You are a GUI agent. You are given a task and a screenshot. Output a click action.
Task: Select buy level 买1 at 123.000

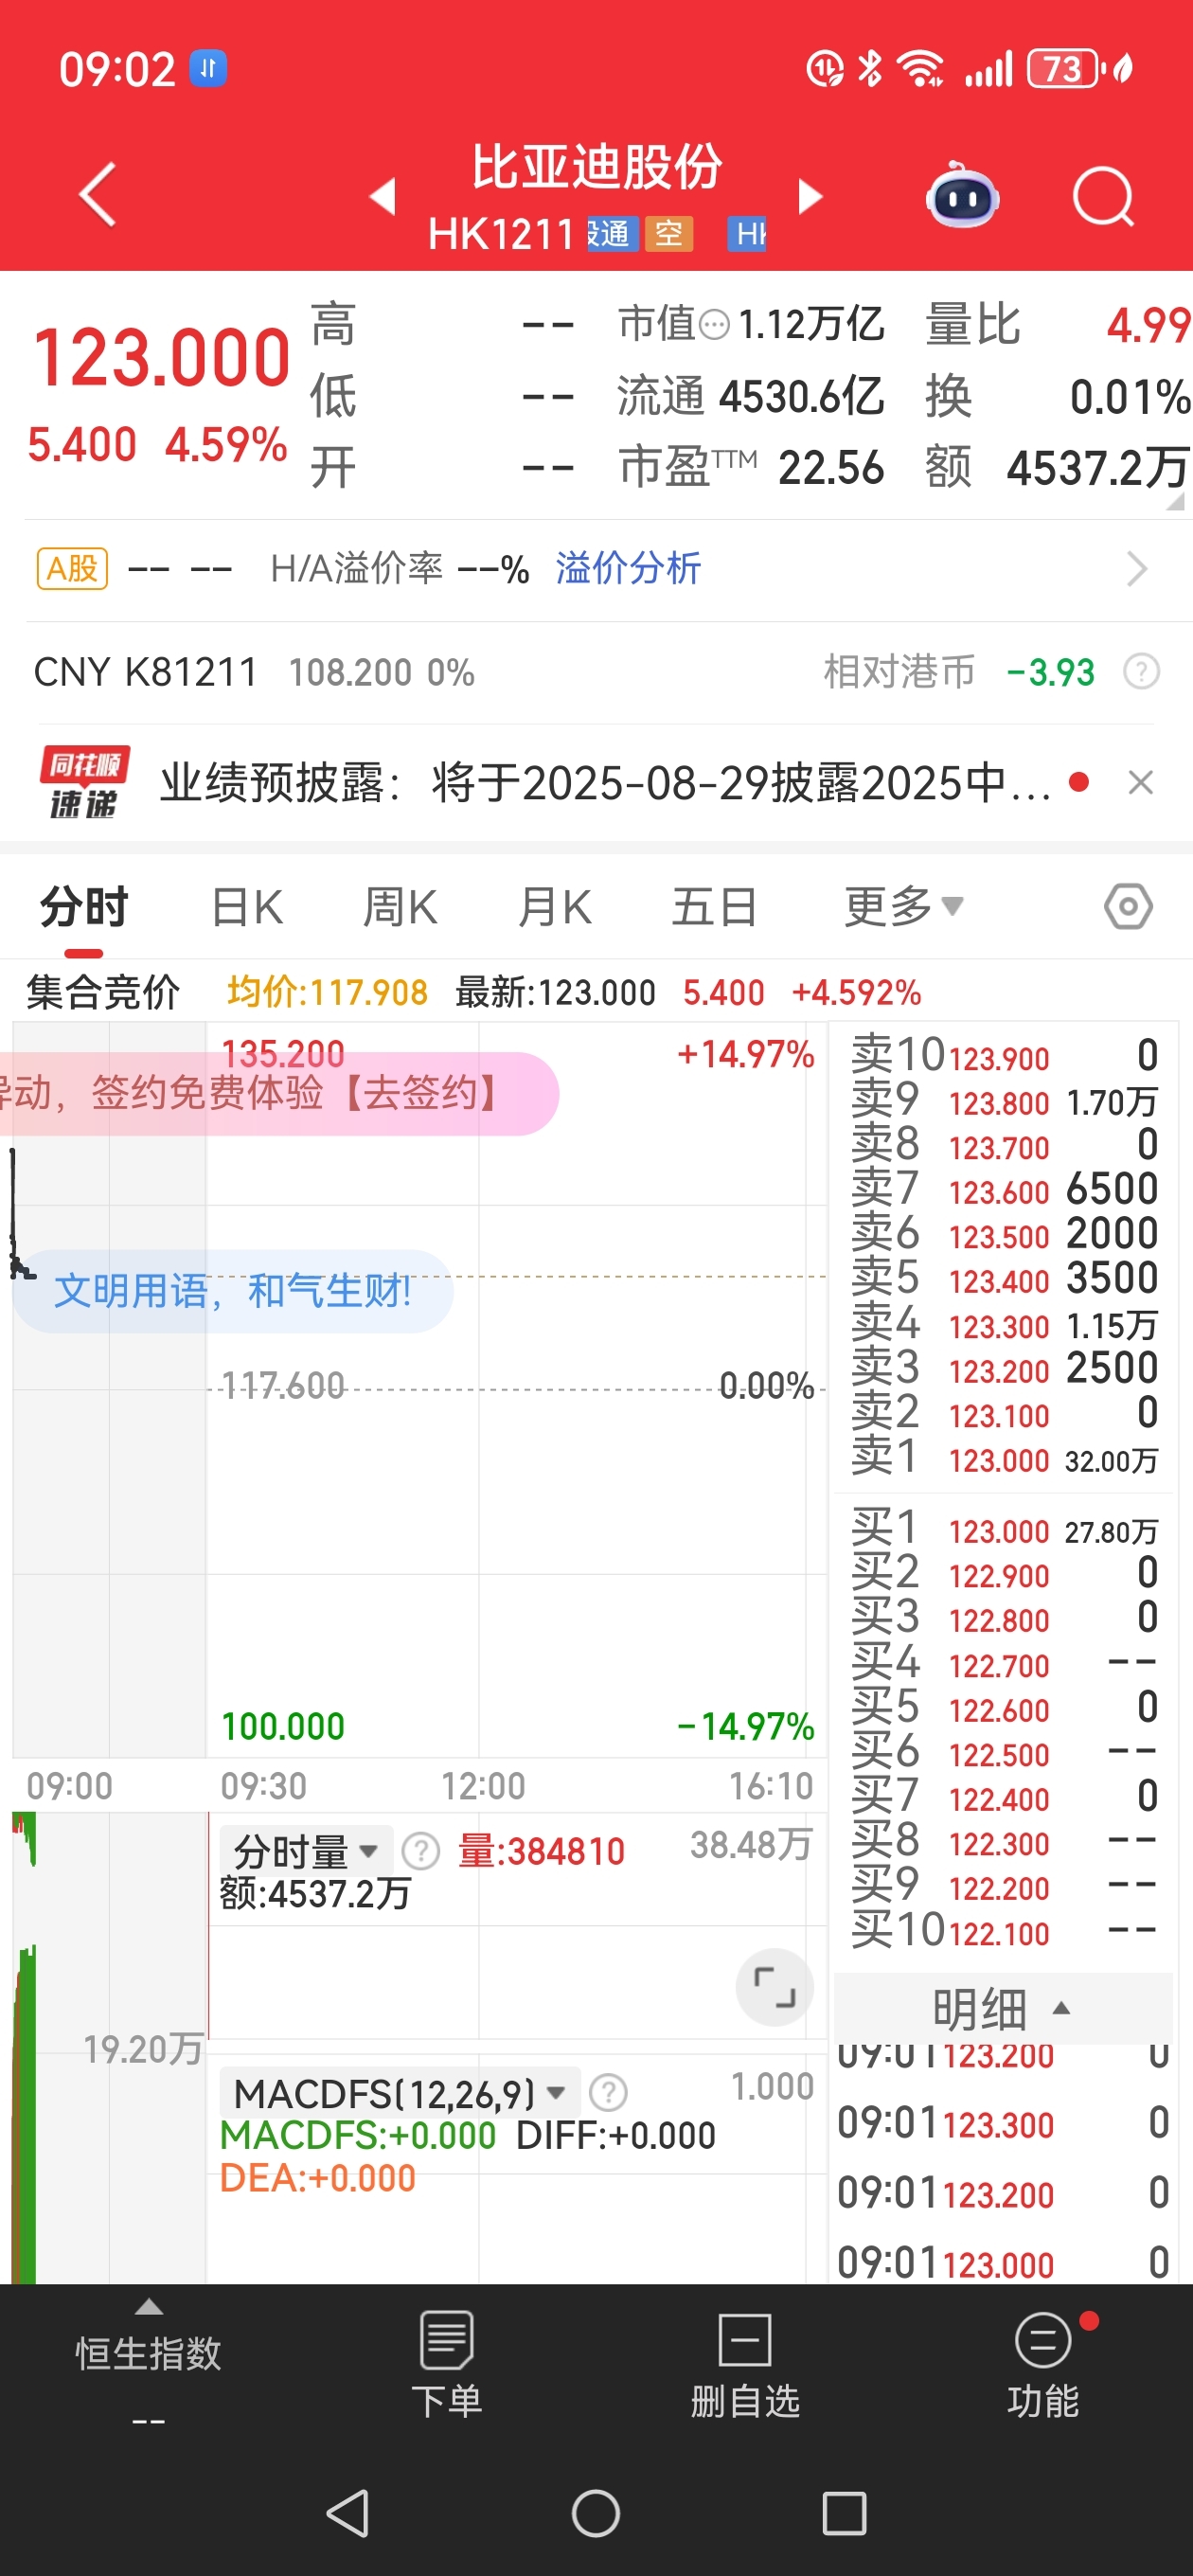tap(1004, 1531)
